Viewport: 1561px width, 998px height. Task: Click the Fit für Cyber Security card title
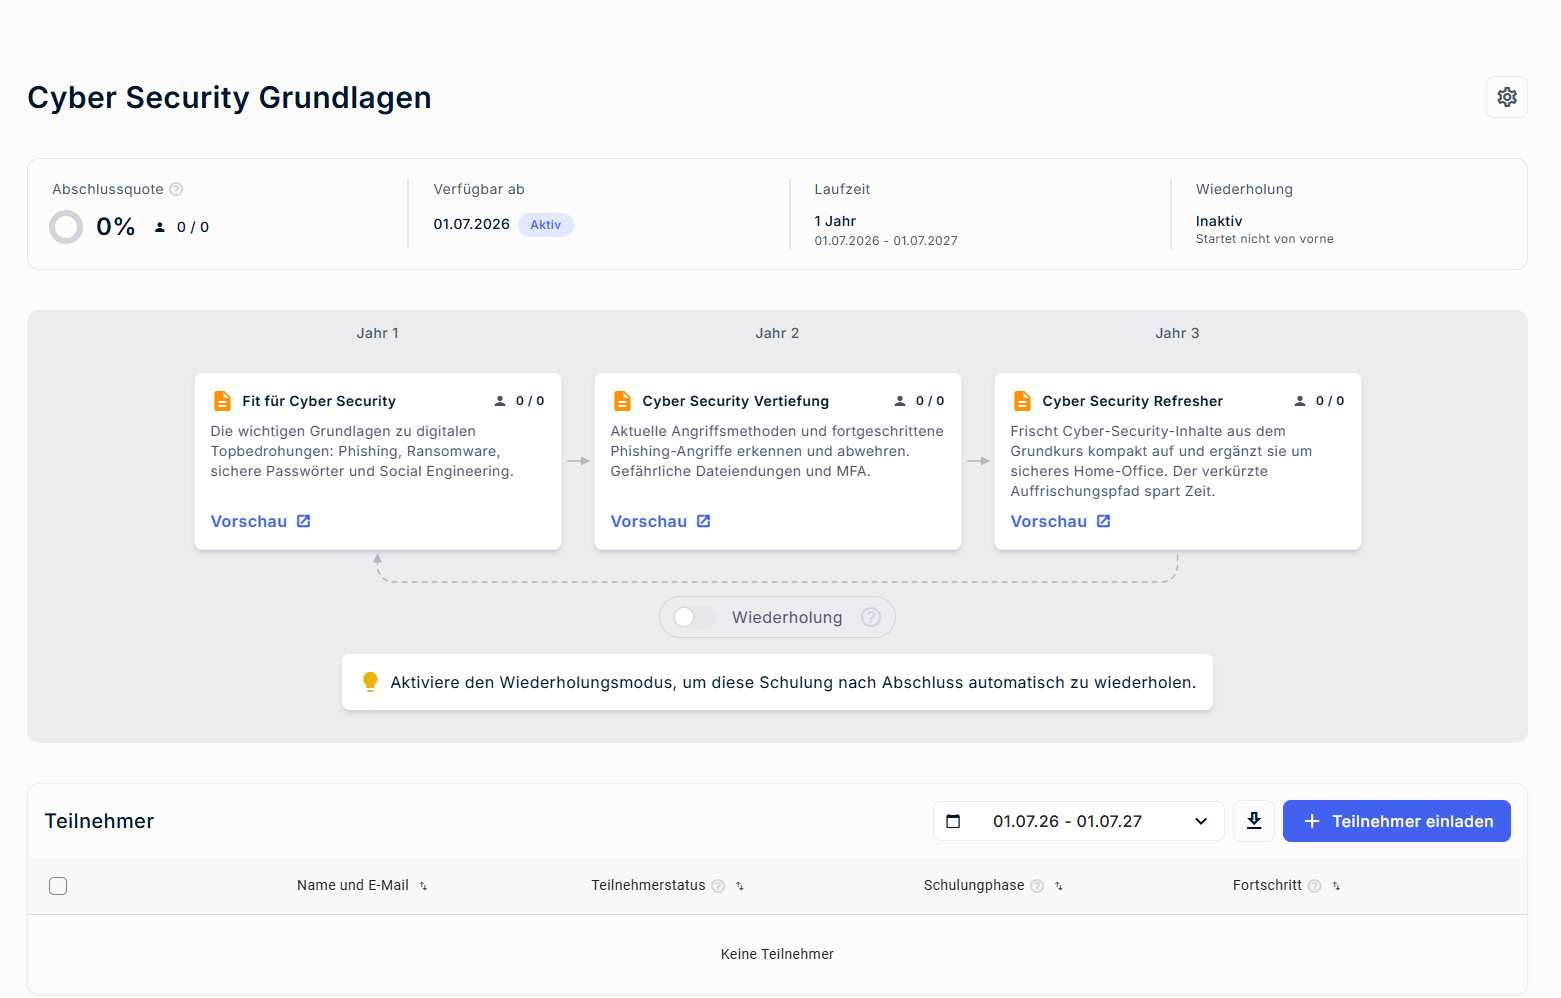click(319, 401)
